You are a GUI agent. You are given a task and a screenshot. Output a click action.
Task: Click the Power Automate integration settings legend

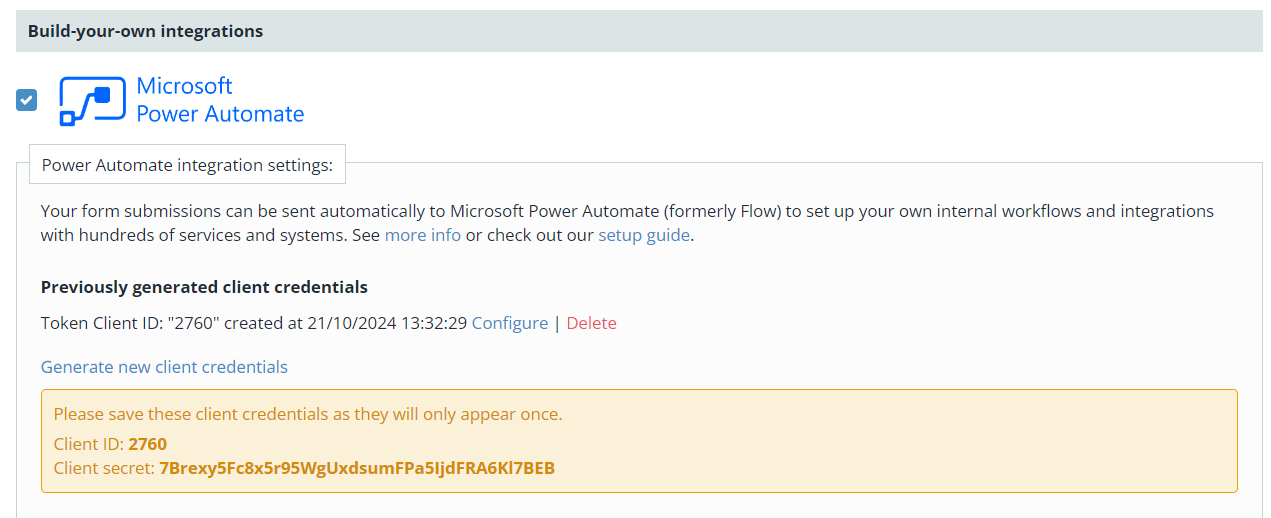[187, 165]
